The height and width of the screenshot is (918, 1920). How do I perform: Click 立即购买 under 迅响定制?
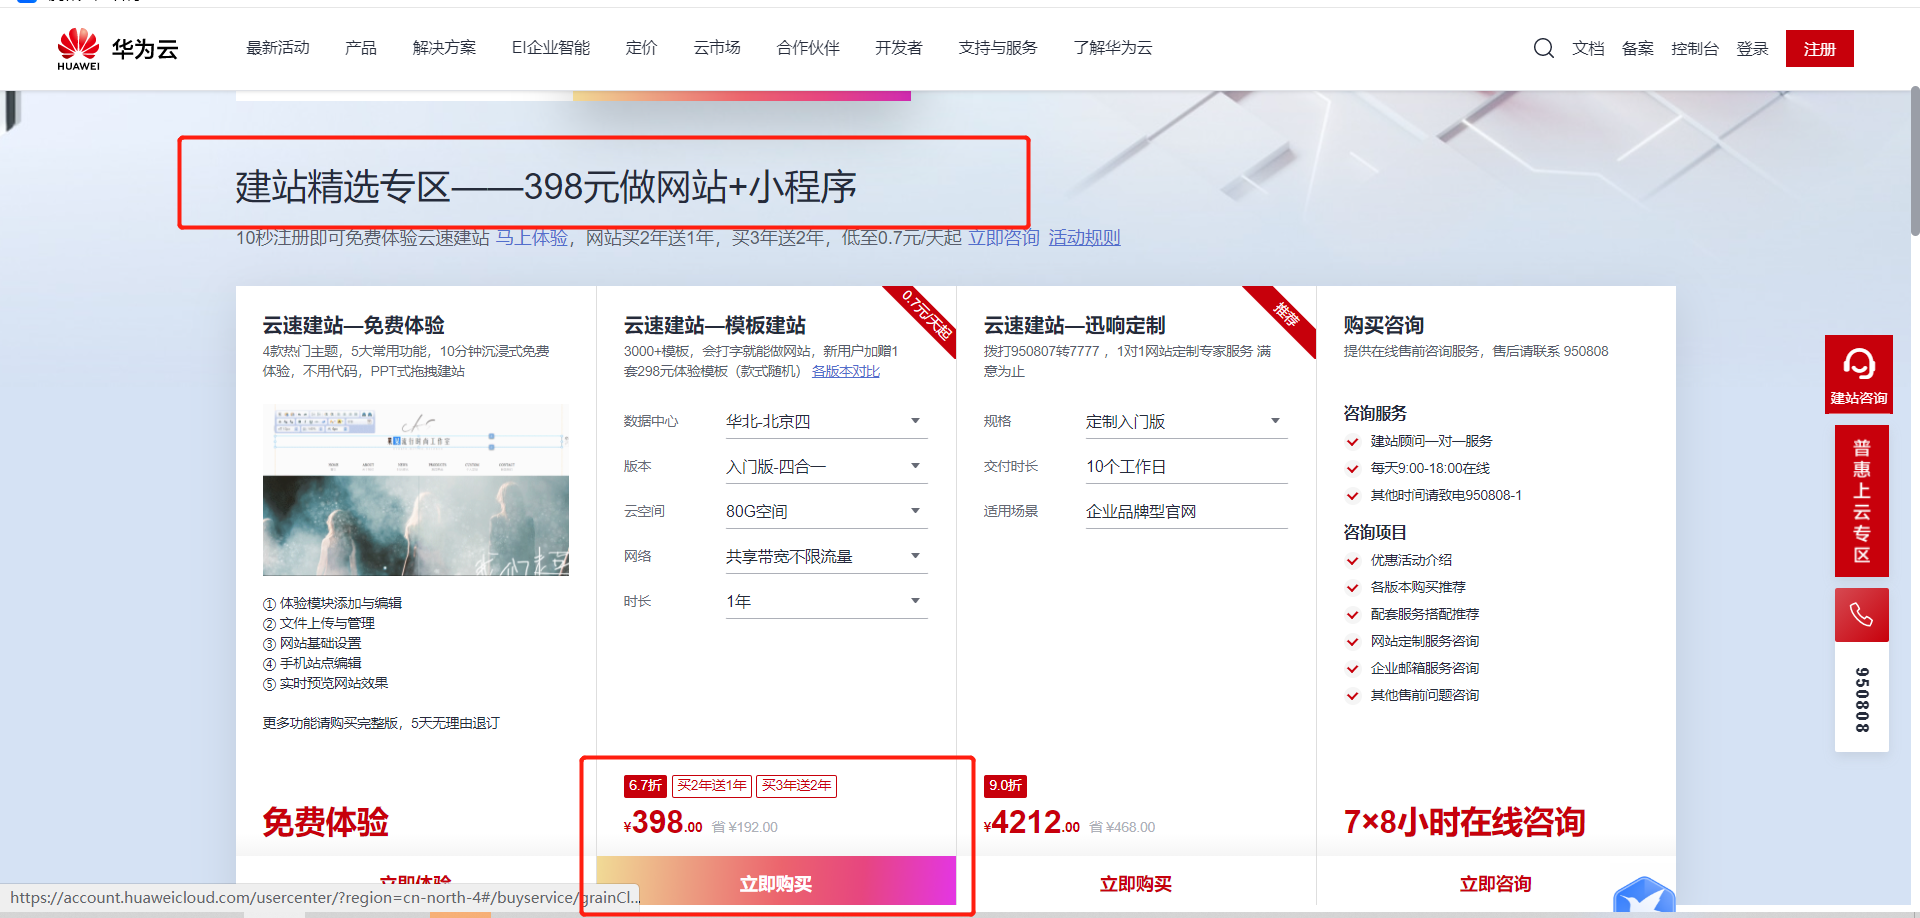(1136, 884)
